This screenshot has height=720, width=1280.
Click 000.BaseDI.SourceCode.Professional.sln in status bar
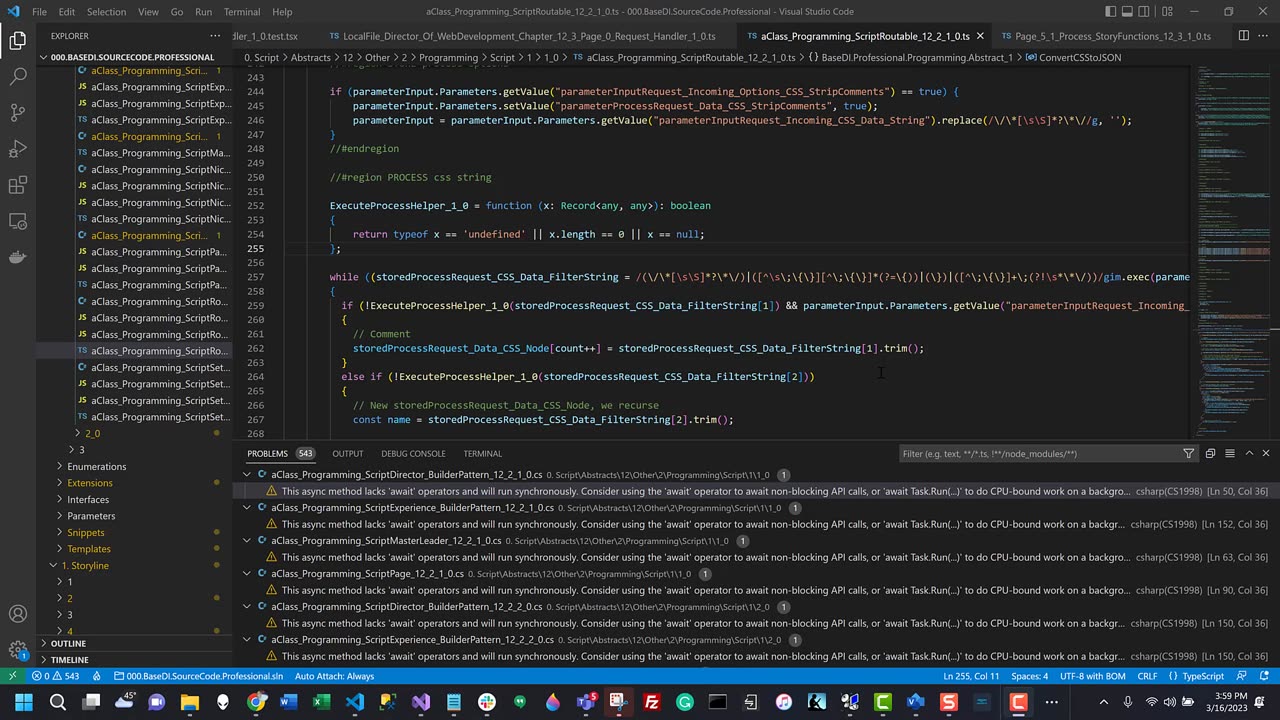click(199, 676)
